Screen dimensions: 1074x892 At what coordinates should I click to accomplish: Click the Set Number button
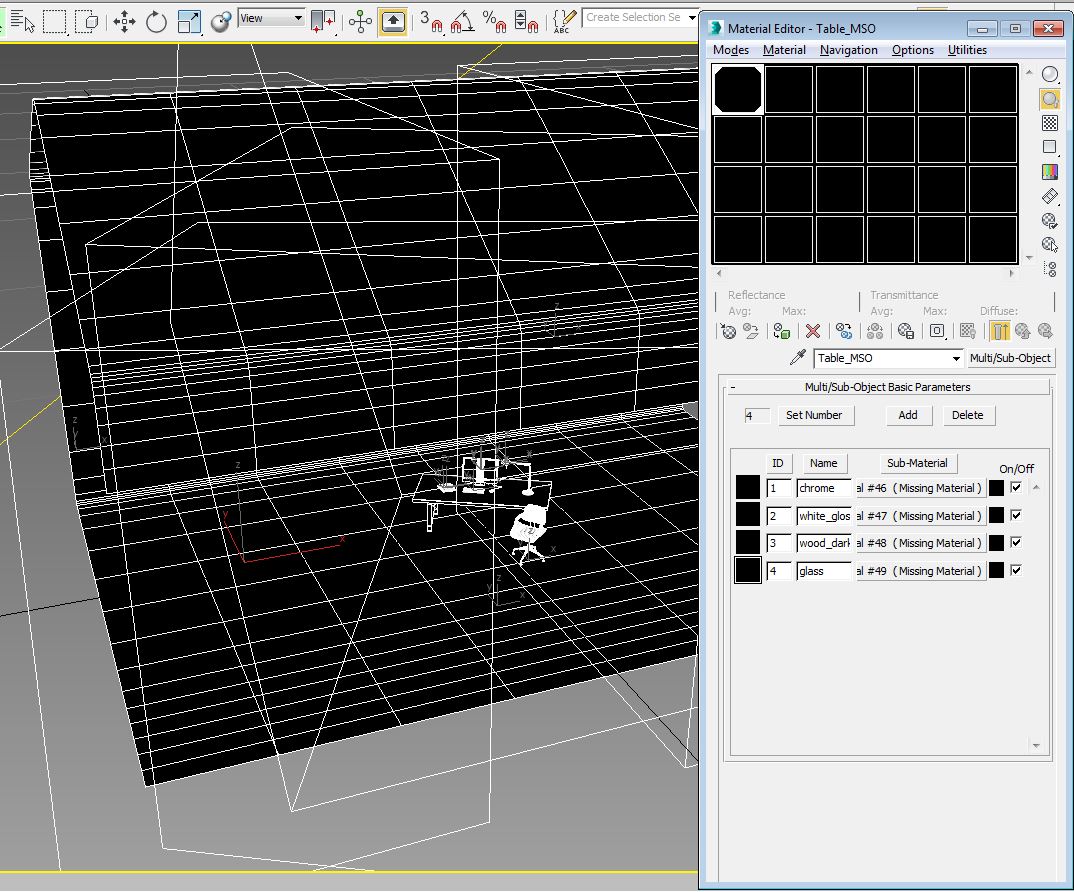(814, 415)
